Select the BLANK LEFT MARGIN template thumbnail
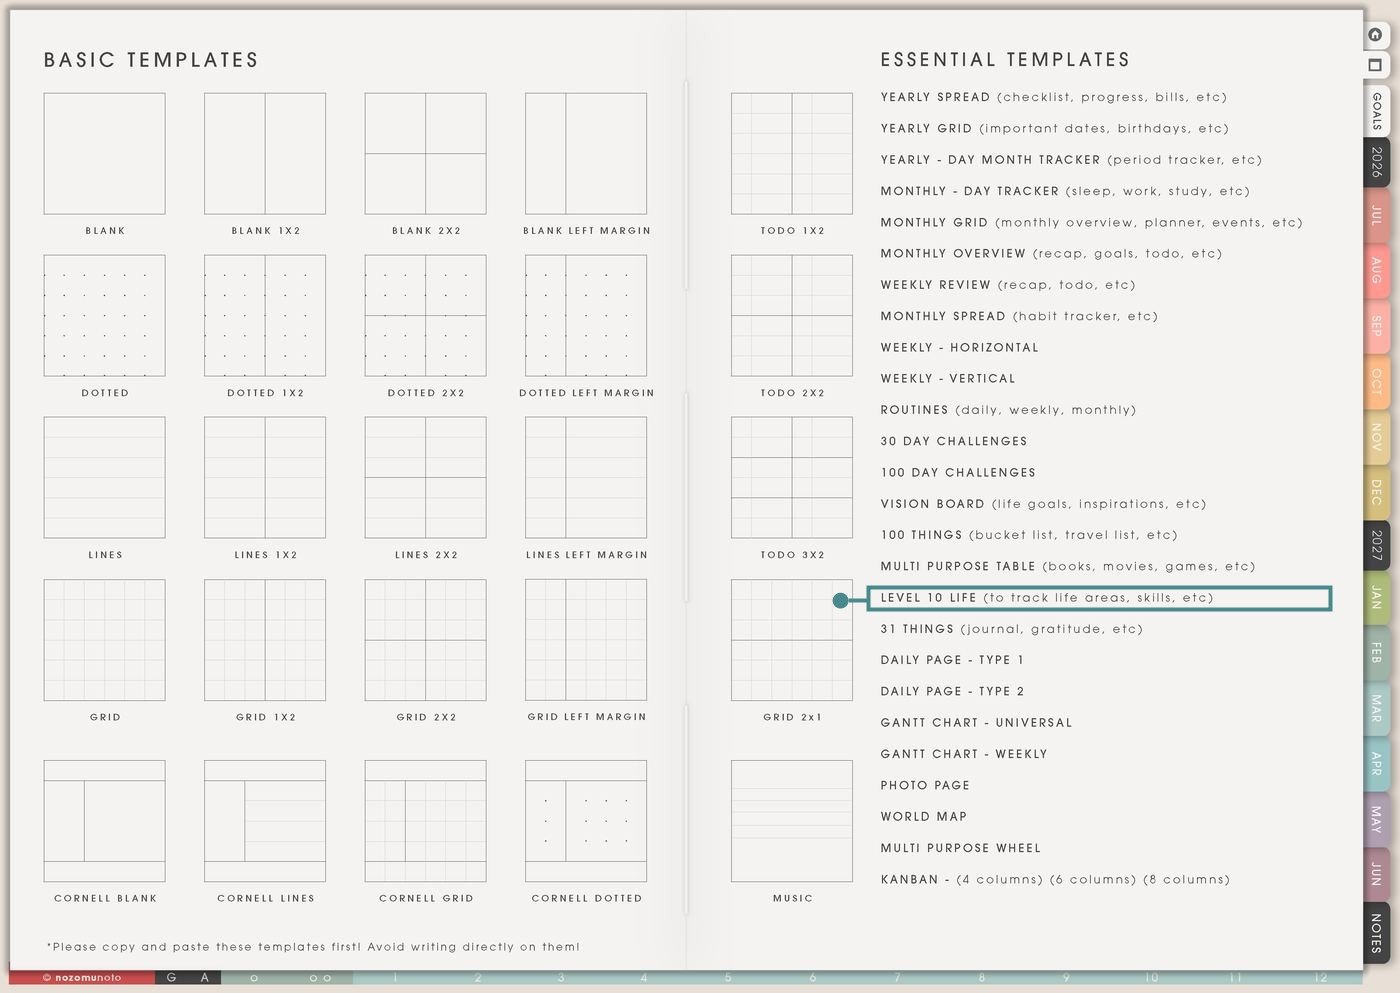The image size is (1400, 993). pos(586,154)
